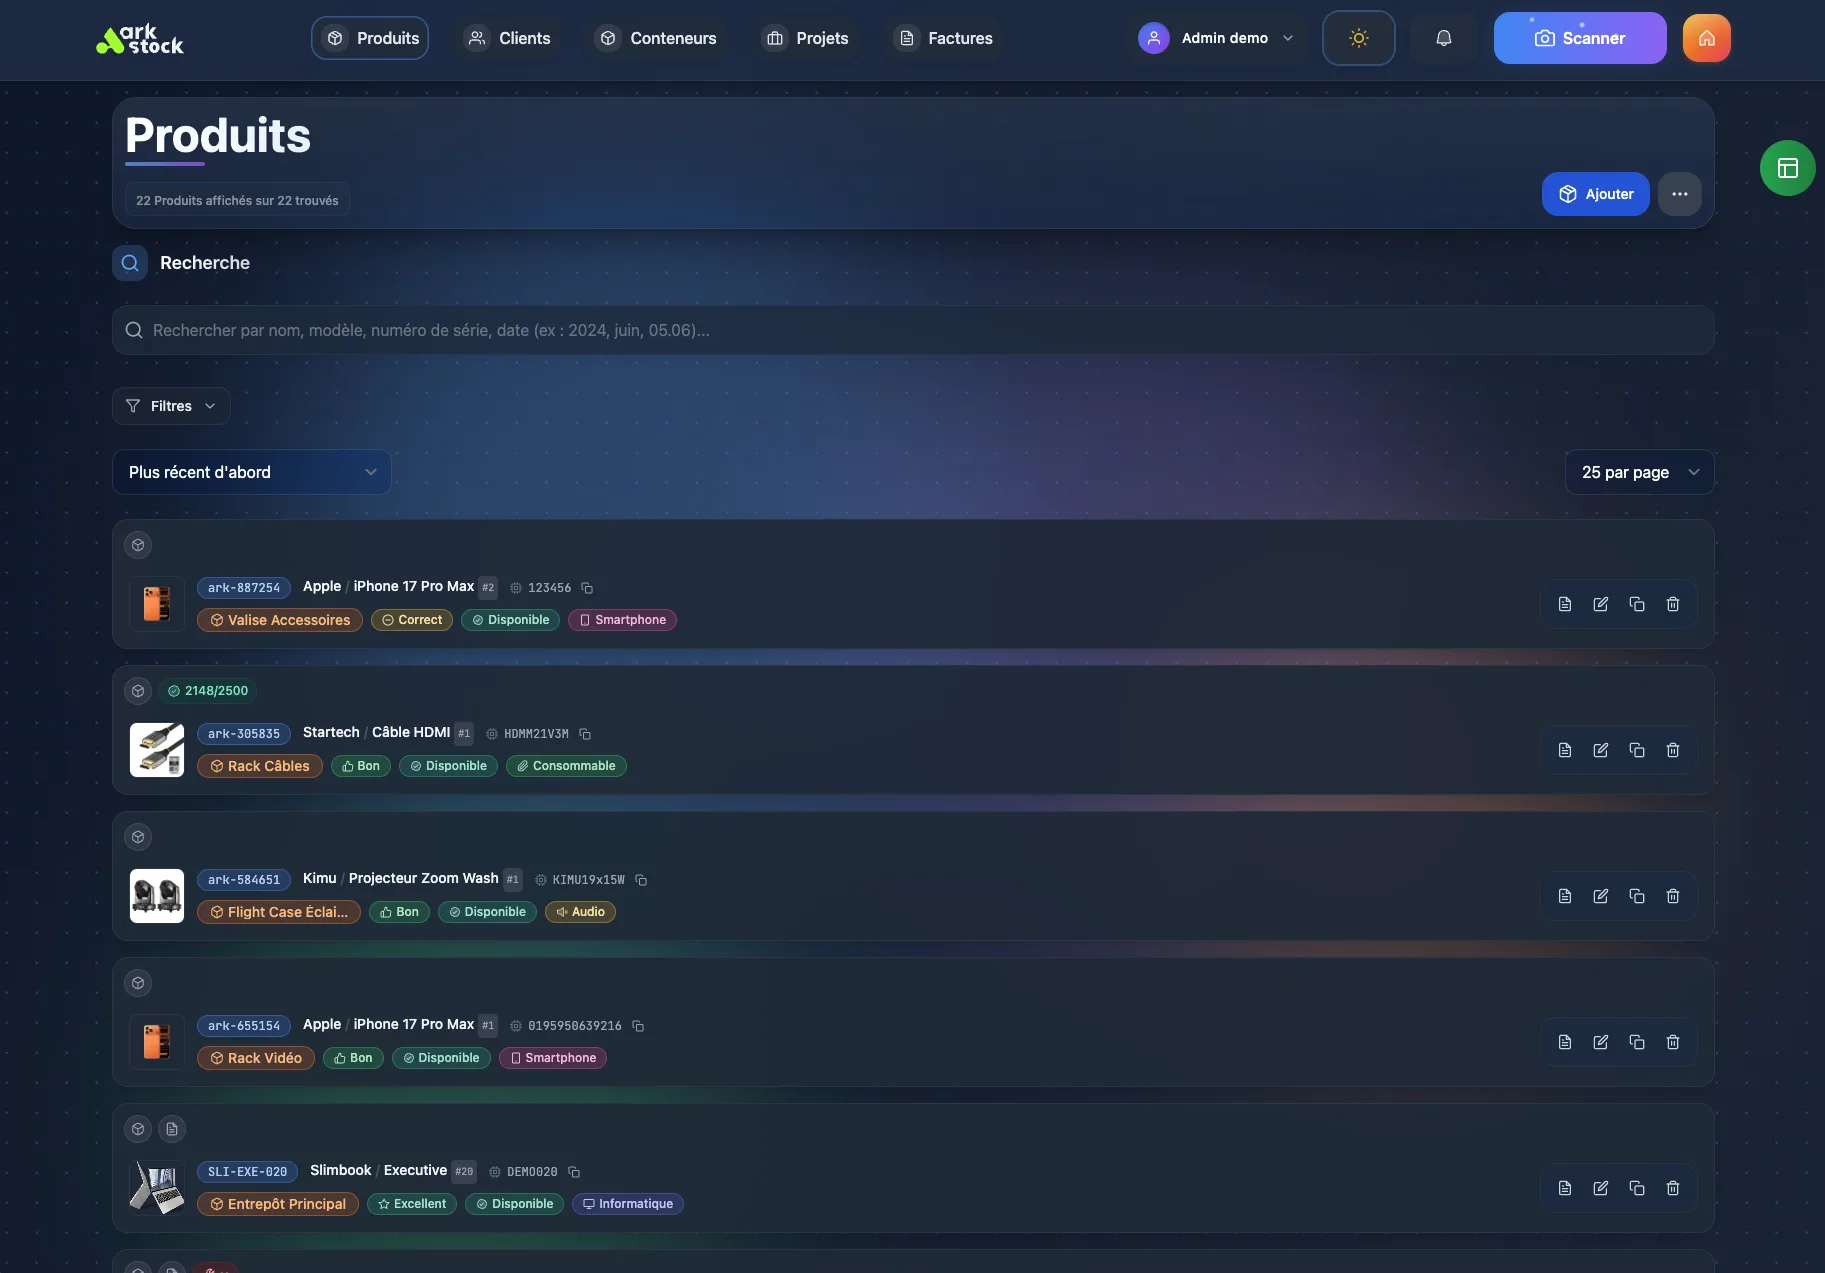Change the '25 par page' selection

pyautogui.click(x=1638, y=472)
